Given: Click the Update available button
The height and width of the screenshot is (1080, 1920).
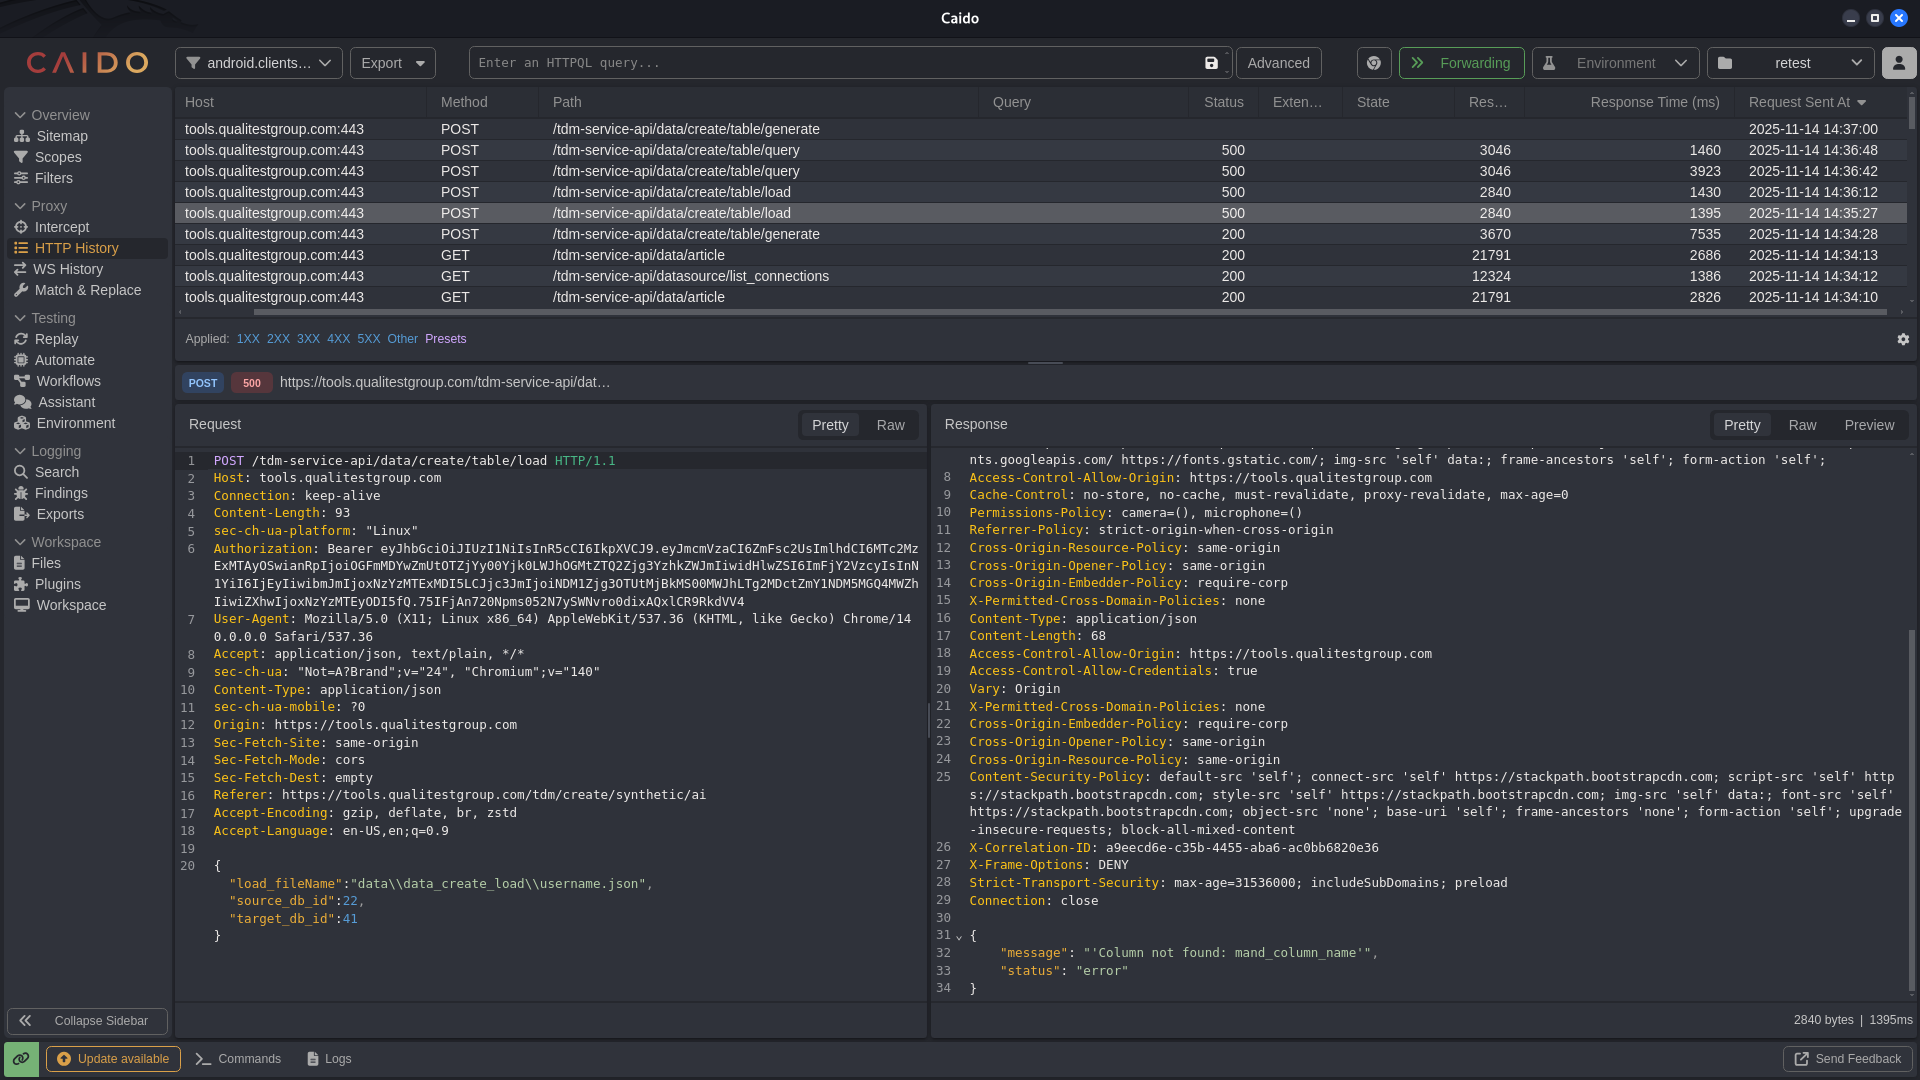Looking at the screenshot, I should (113, 1059).
